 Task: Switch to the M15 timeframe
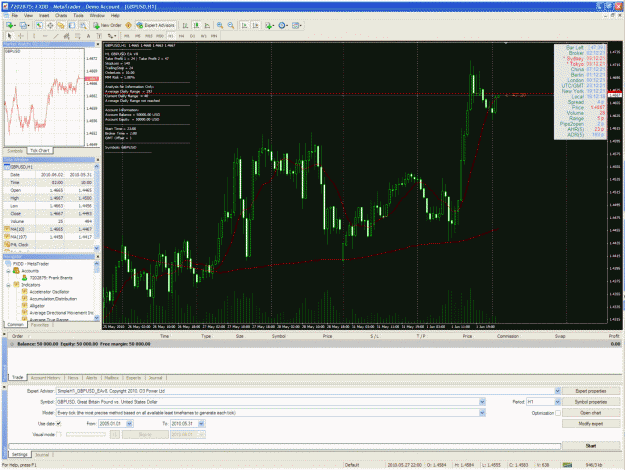(x=148, y=36)
